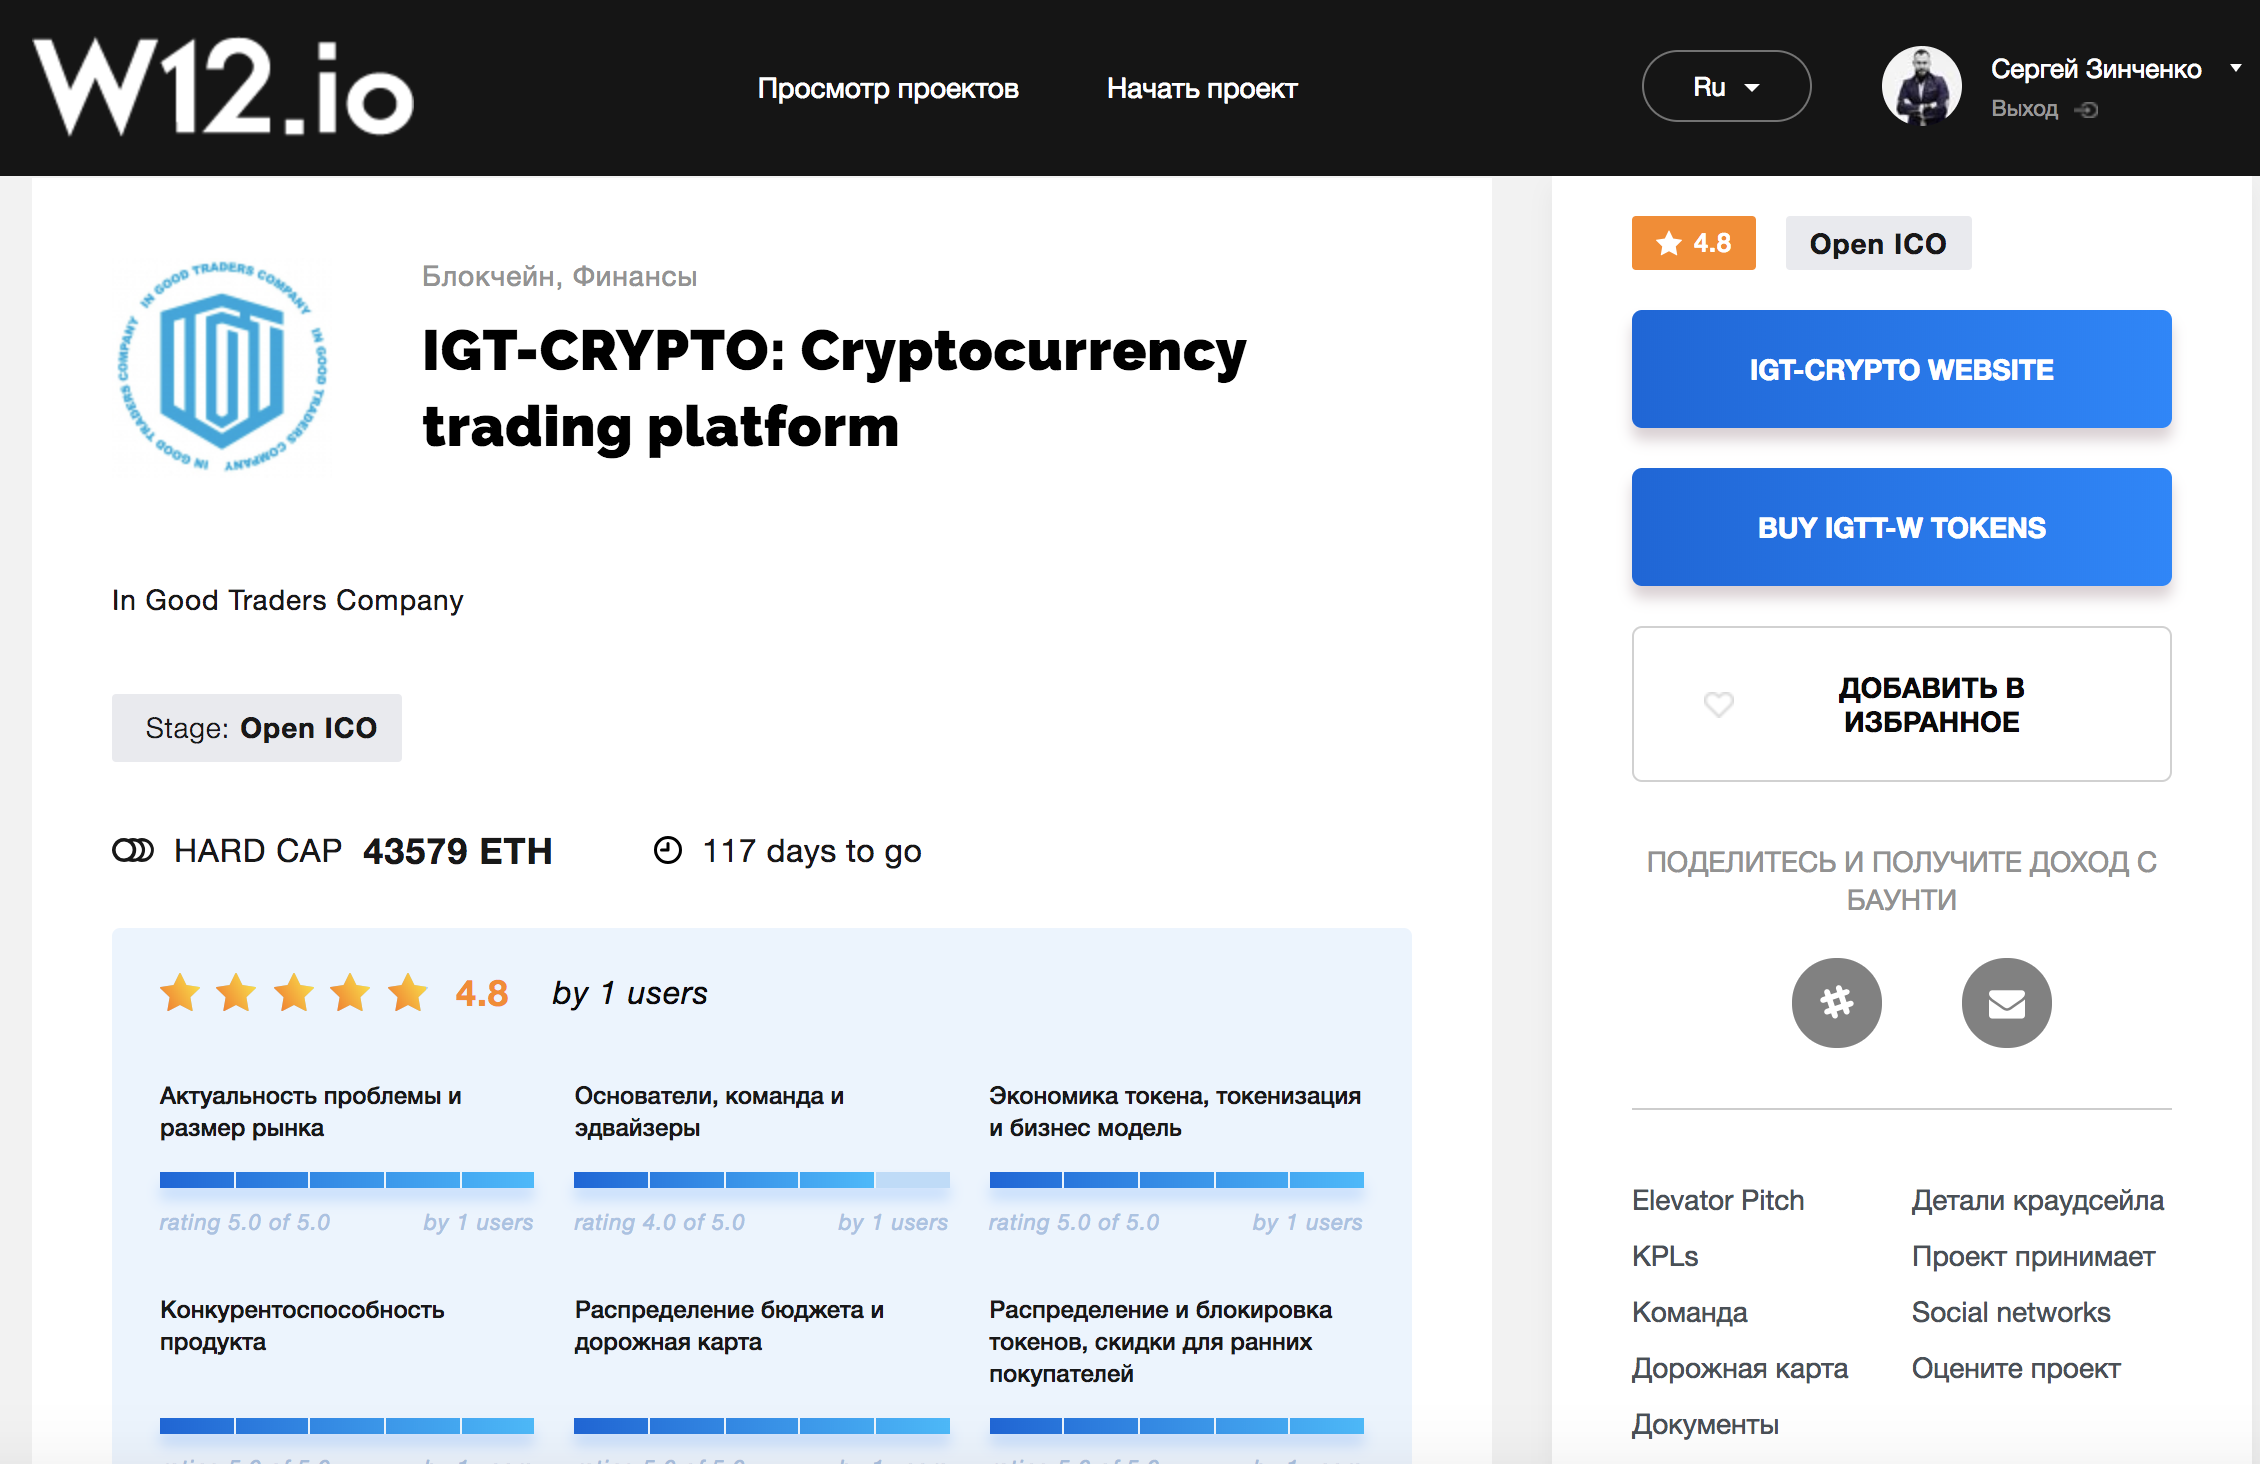Image resolution: width=2260 pixels, height=1464 pixels.
Task: Click the W12.io logo
Action: [223, 88]
